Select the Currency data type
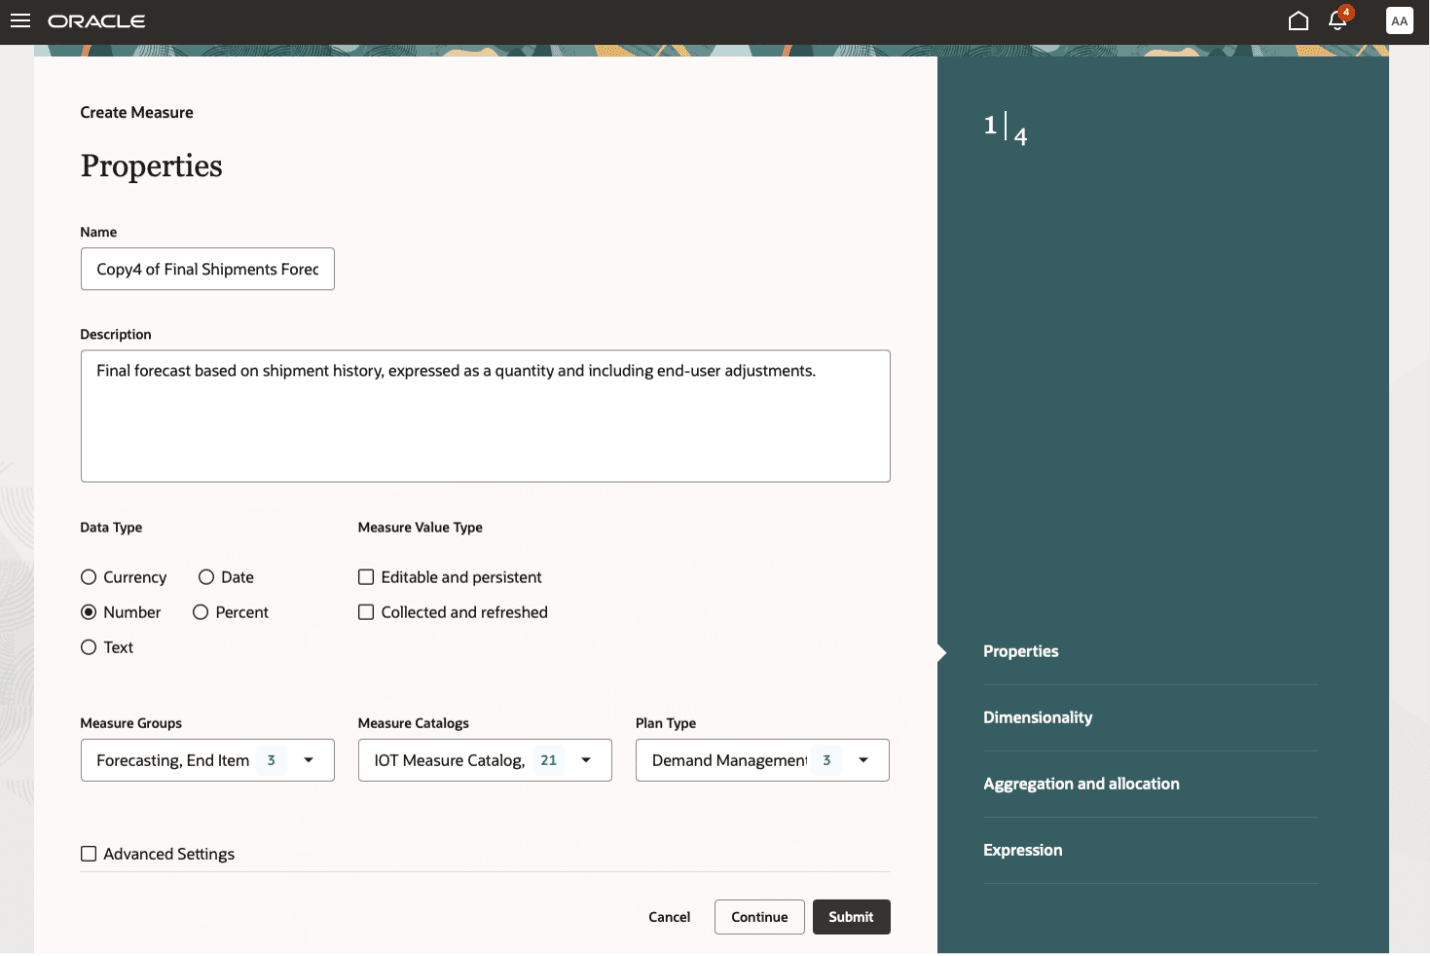The height and width of the screenshot is (956, 1430). 88,577
